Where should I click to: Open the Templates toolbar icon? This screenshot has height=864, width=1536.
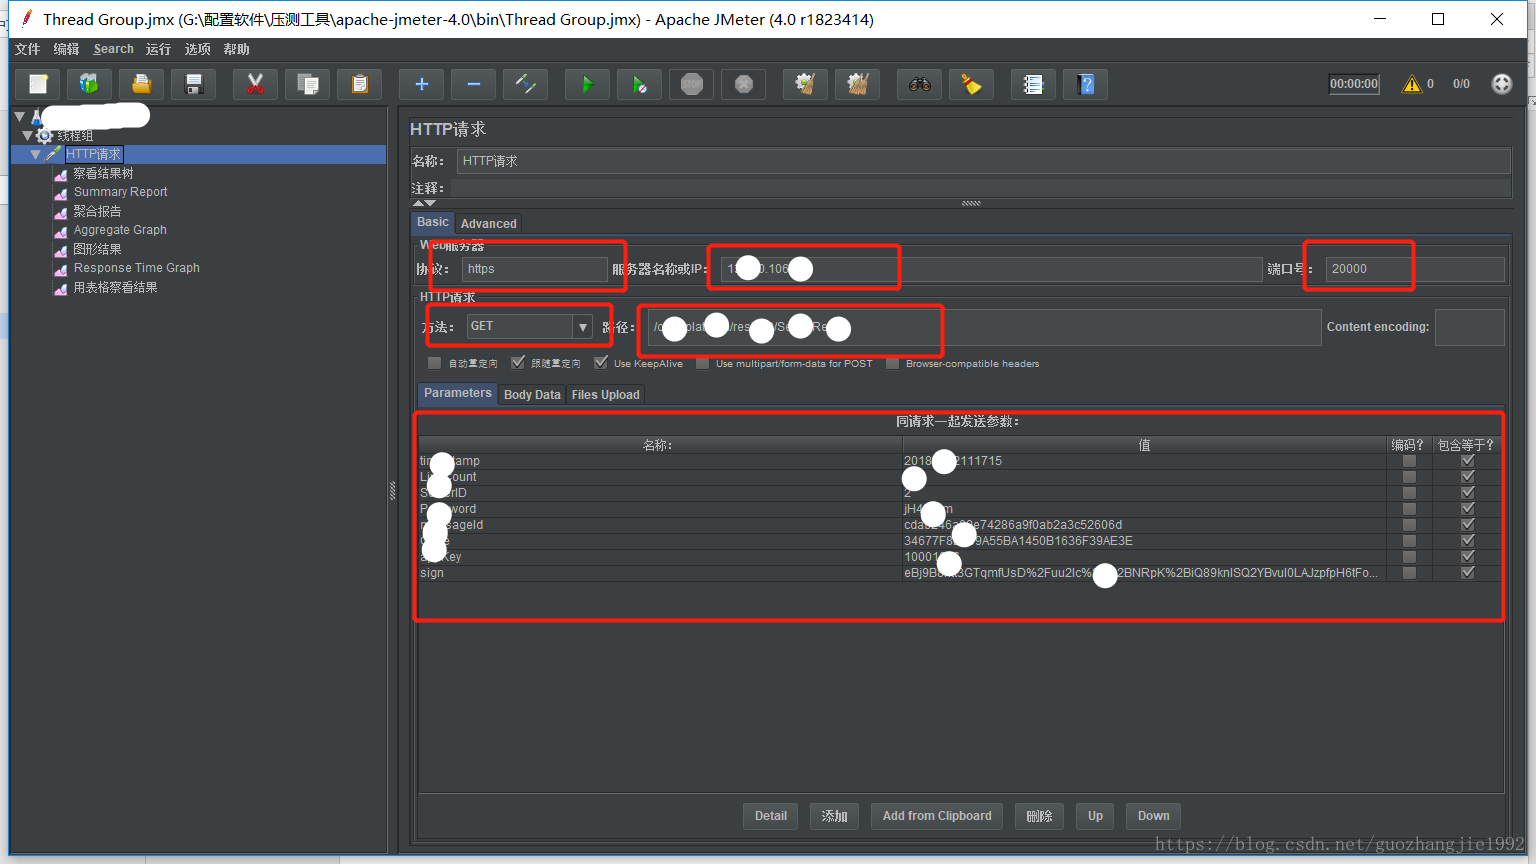click(x=90, y=84)
